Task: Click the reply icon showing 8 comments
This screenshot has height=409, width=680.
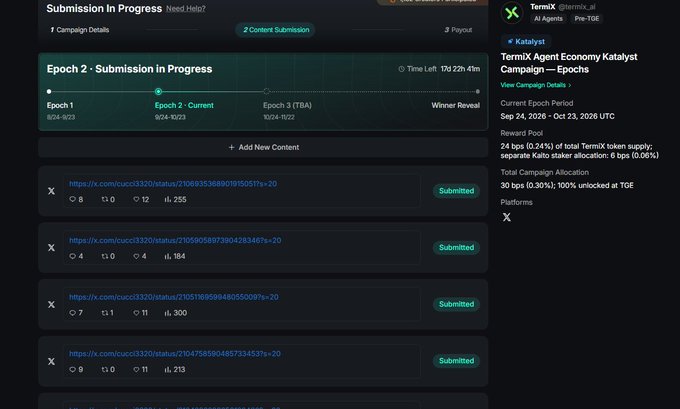Action: (x=72, y=200)
